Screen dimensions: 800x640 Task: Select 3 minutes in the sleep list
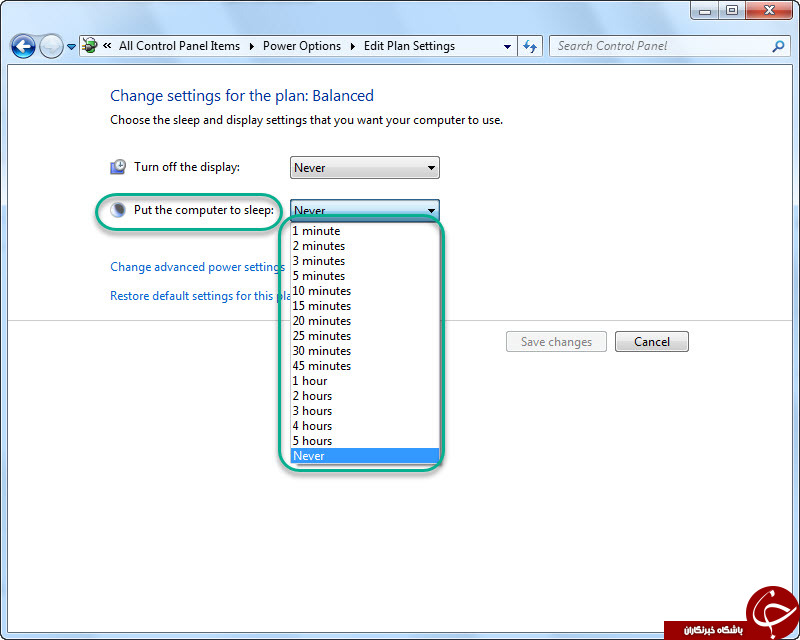[x=364, y=261]
